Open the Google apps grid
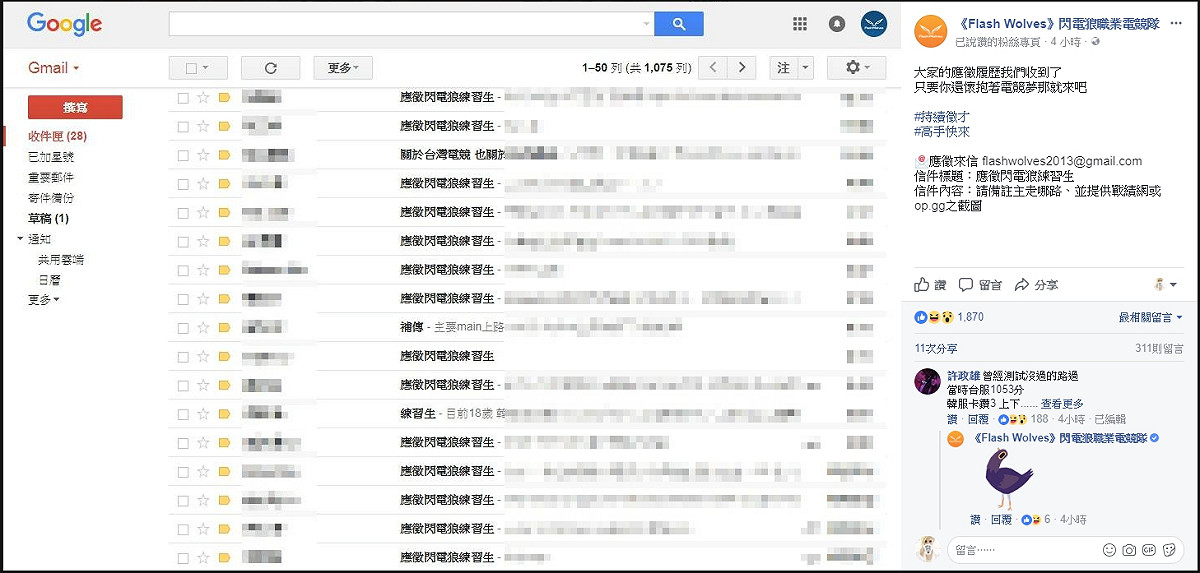This screenshot has width=1200, height=573. 800,24
